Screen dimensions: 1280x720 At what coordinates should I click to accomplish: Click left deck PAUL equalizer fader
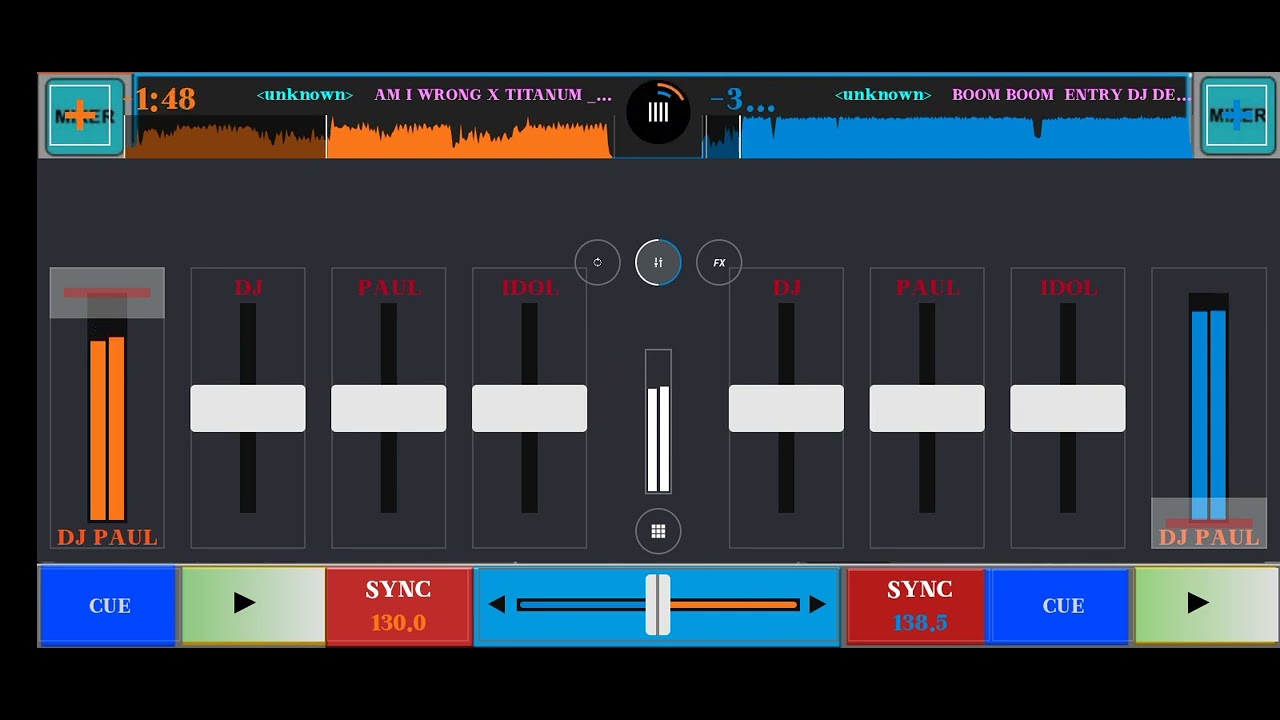pyautogui.click(x=389, y=408)
